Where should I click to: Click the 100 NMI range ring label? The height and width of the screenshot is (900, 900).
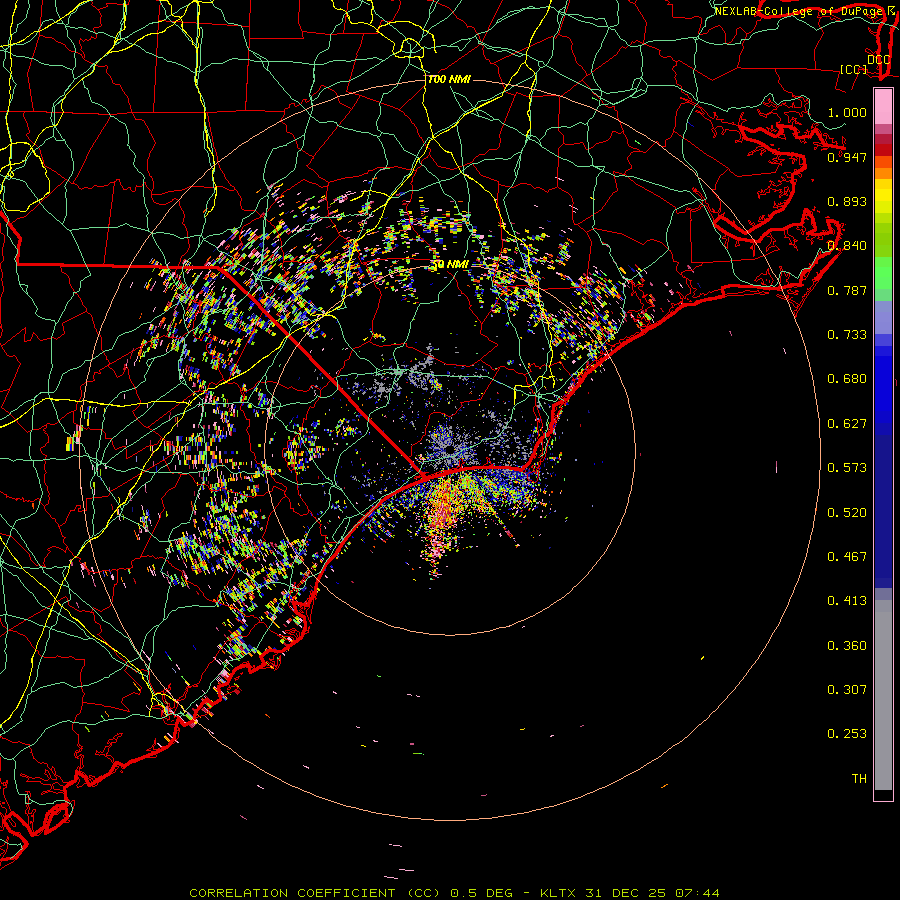click(449, 79)
